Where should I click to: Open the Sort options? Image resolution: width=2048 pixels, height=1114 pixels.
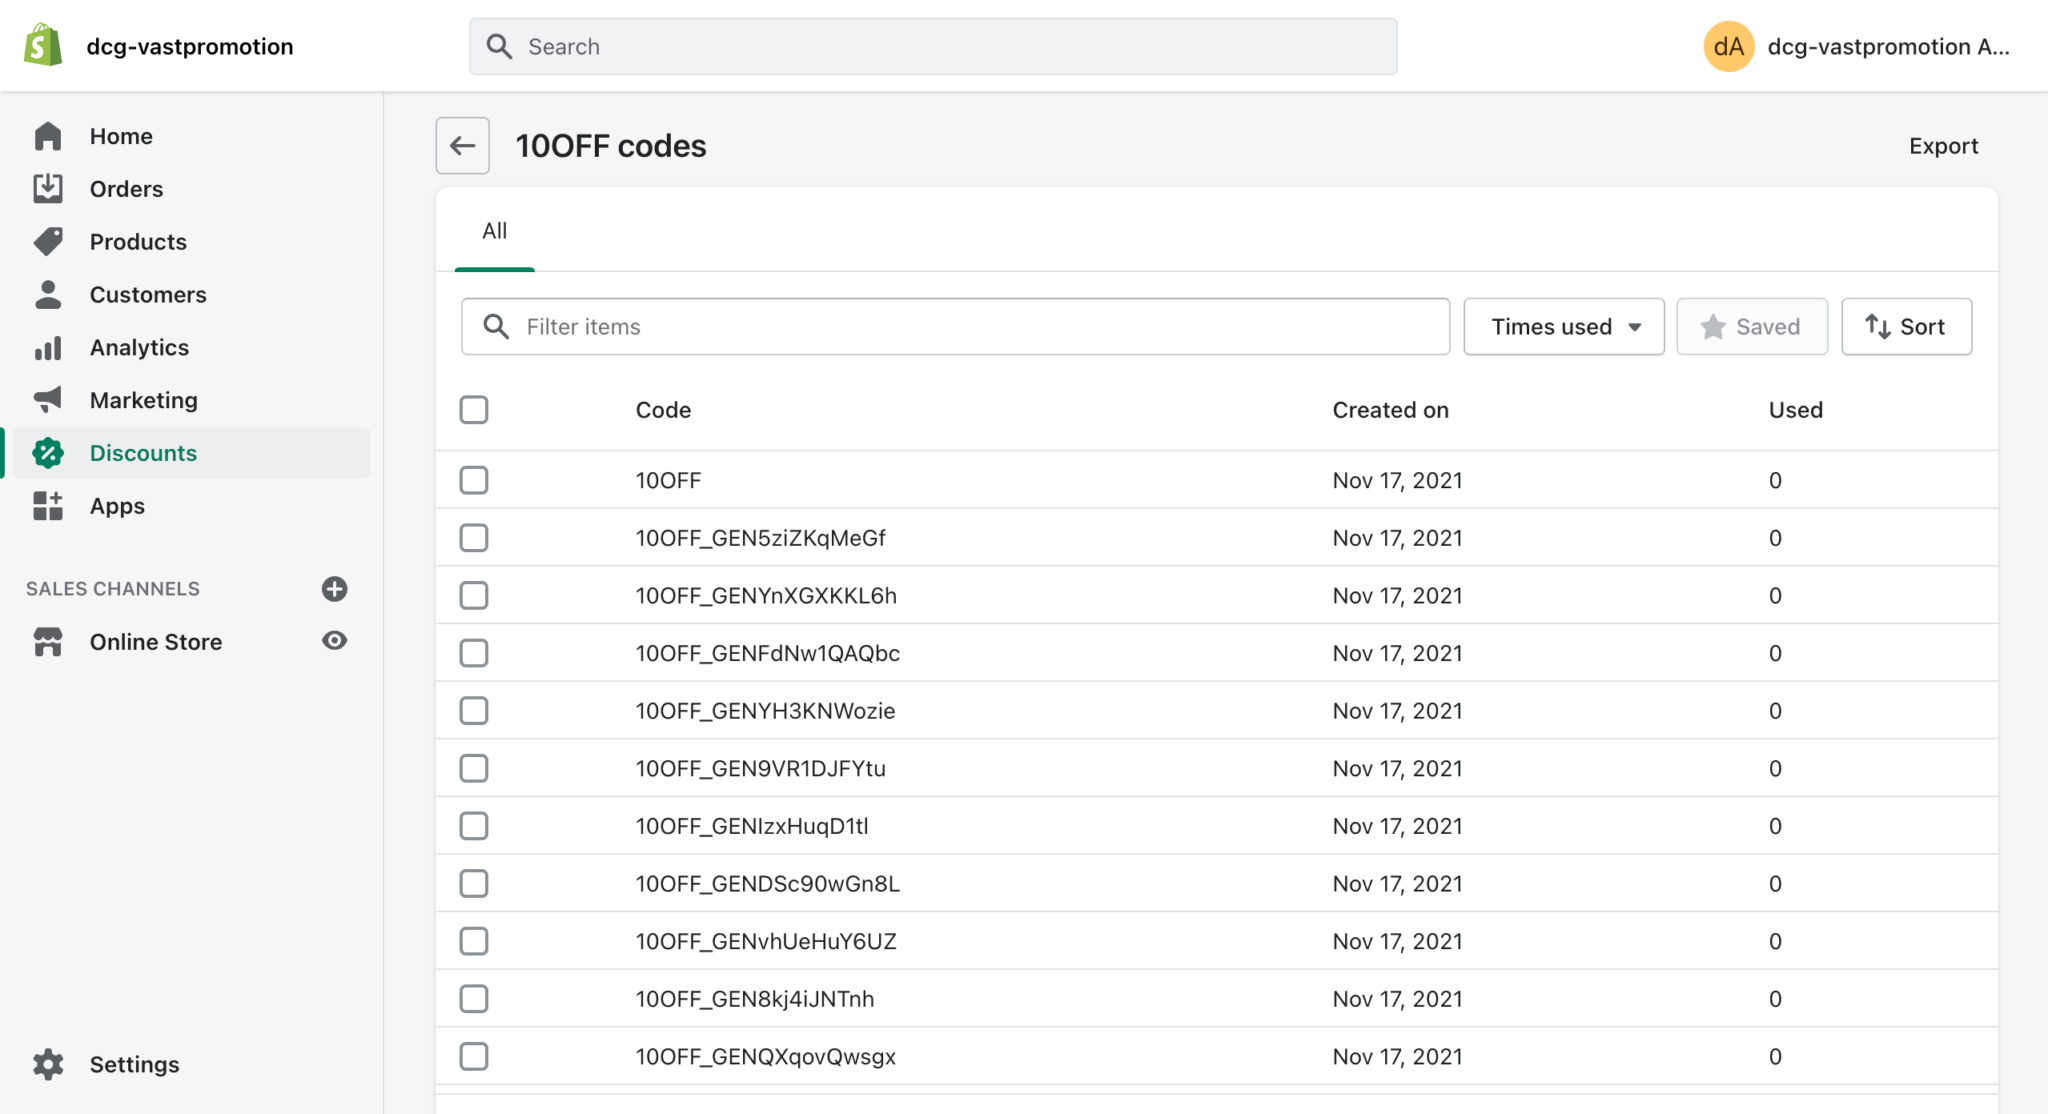pyautogui.click(x=1905, y=326)
